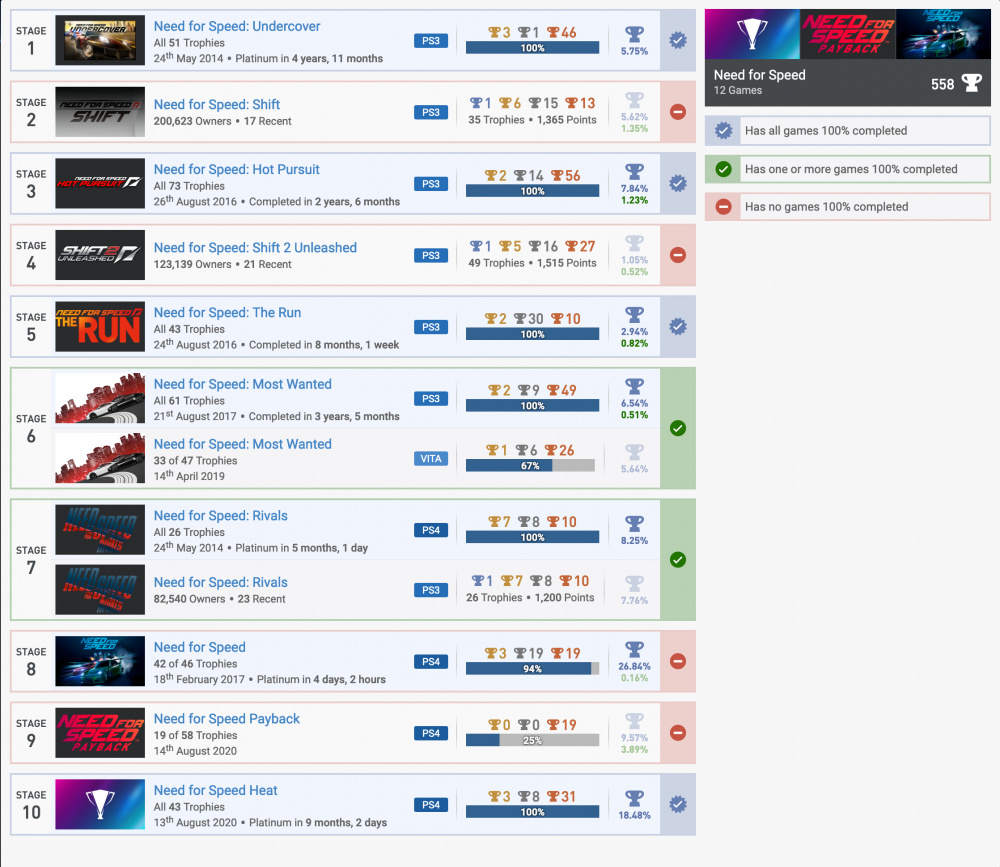Click the PS4 platform badge for Payback
The image size is (1000, 867).
click(430, 733)
